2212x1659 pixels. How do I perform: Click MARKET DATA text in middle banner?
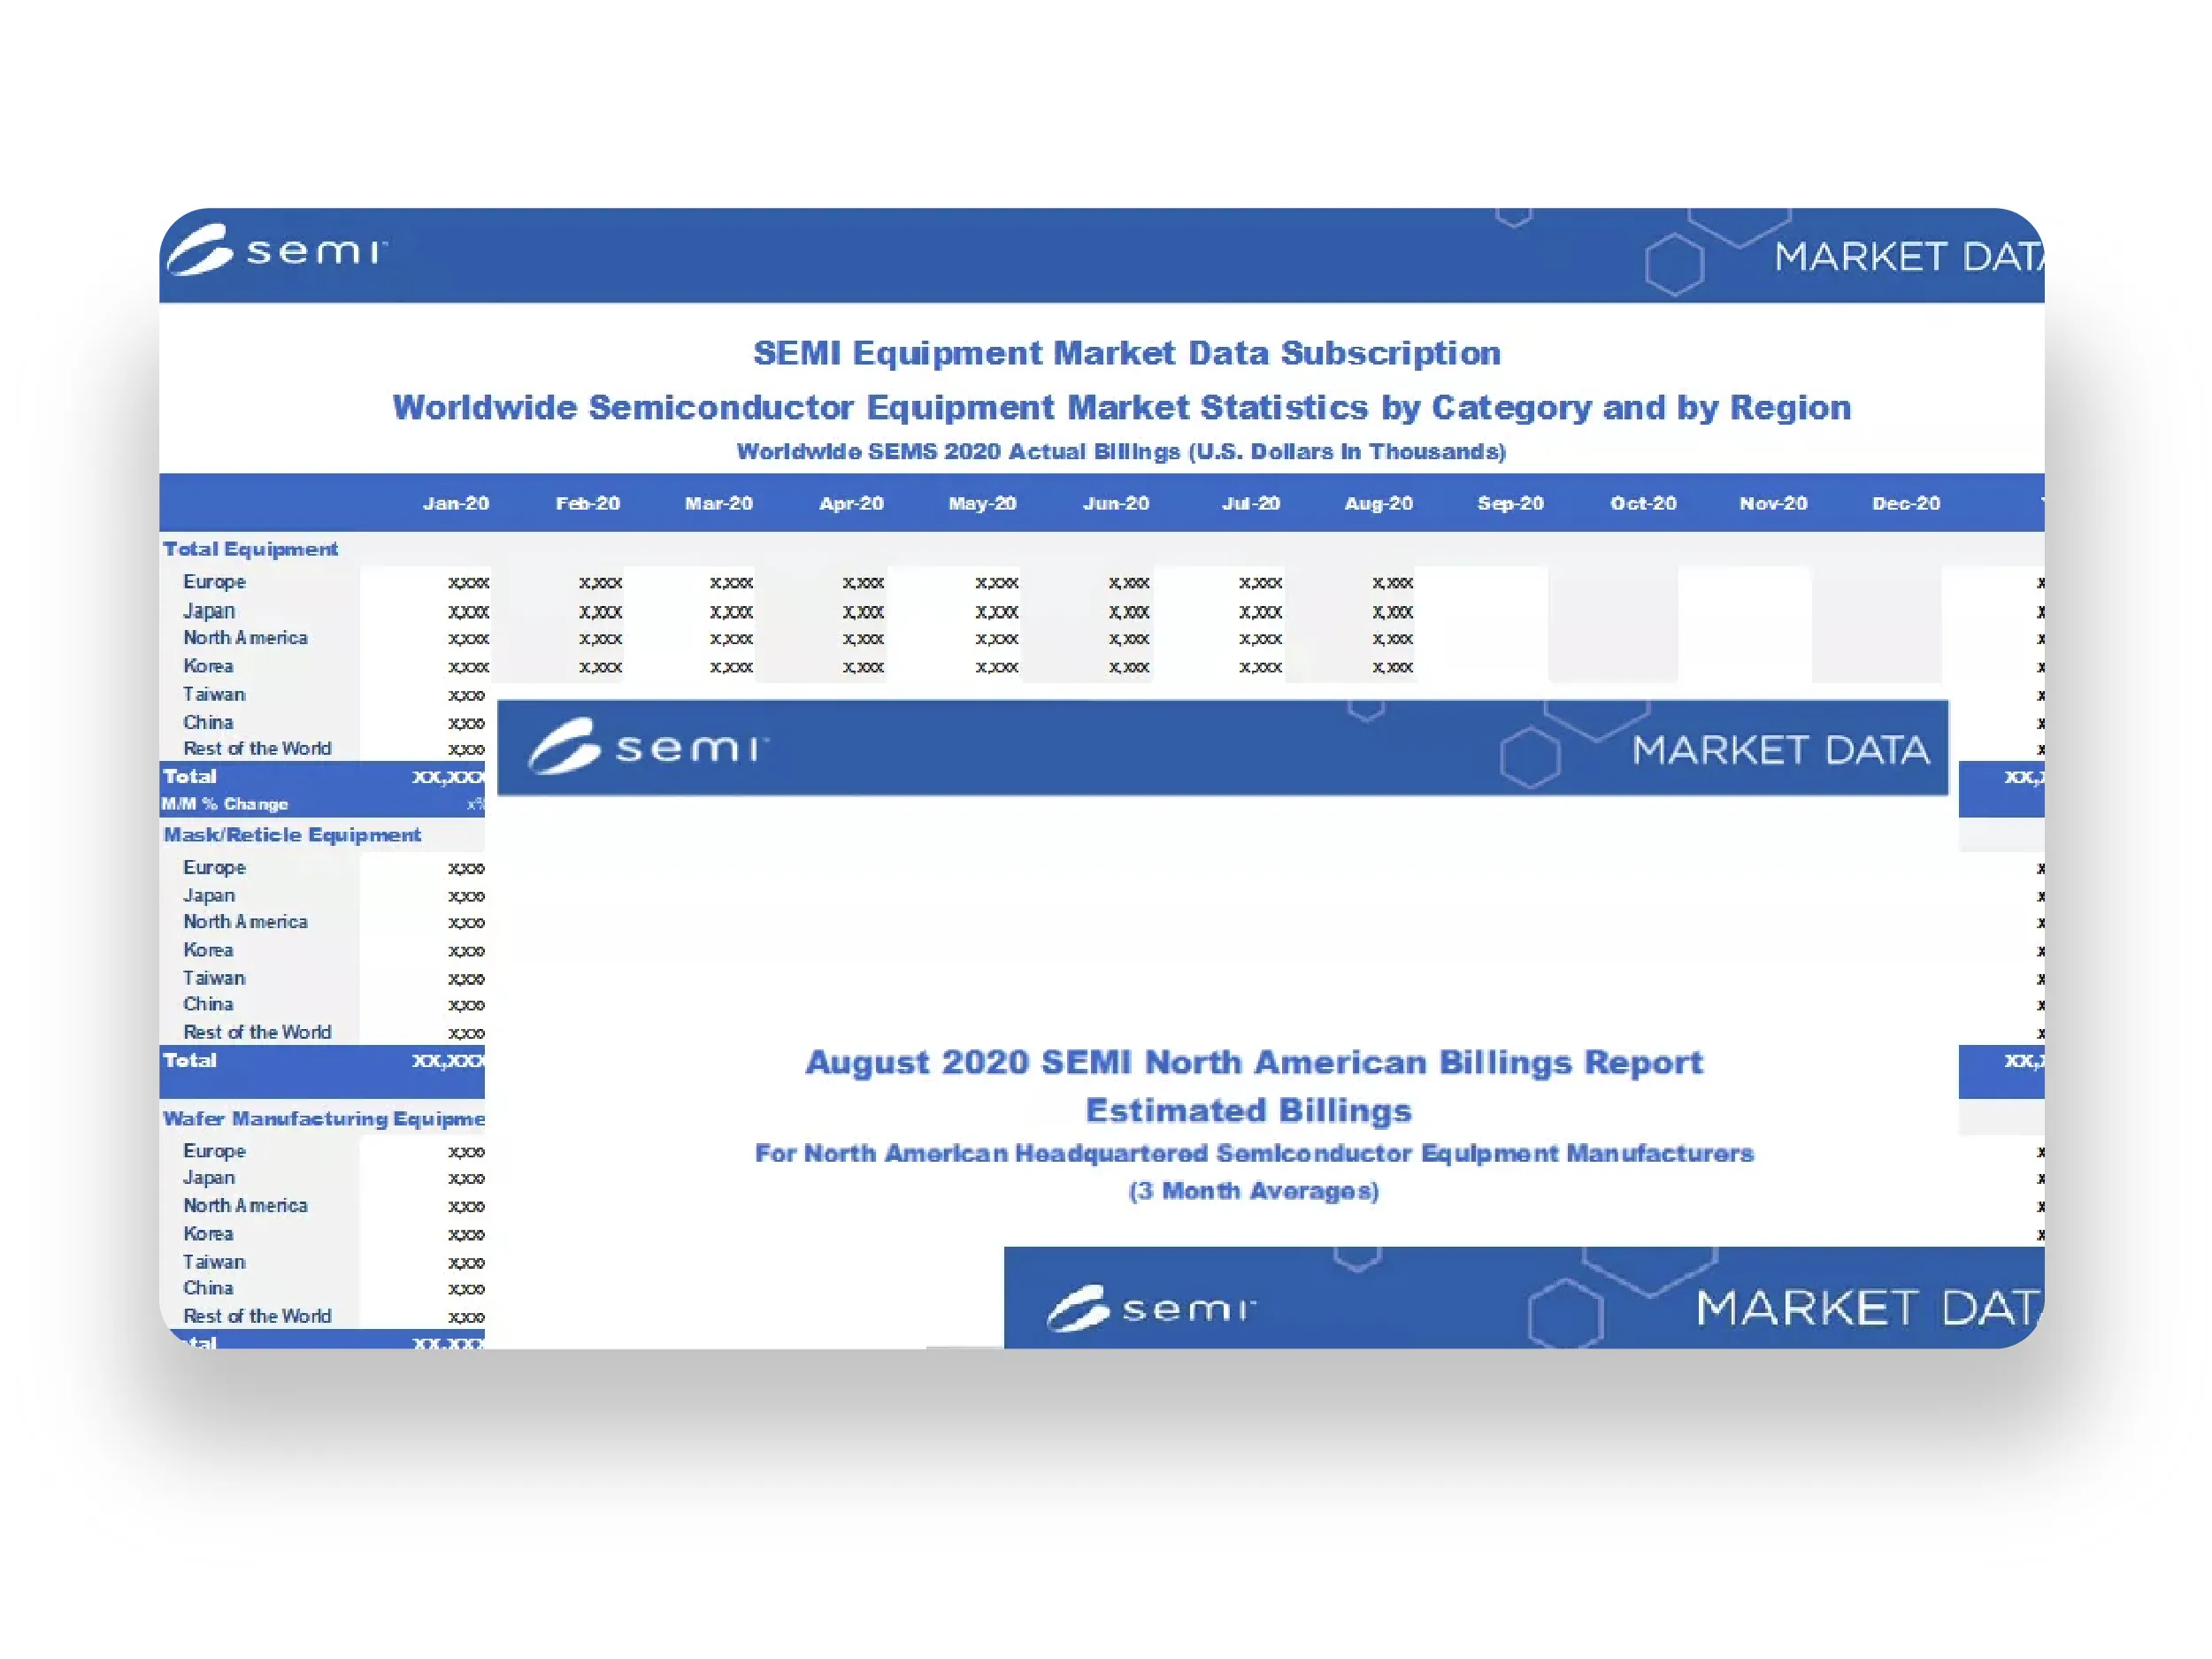[x=1780, y=750]
